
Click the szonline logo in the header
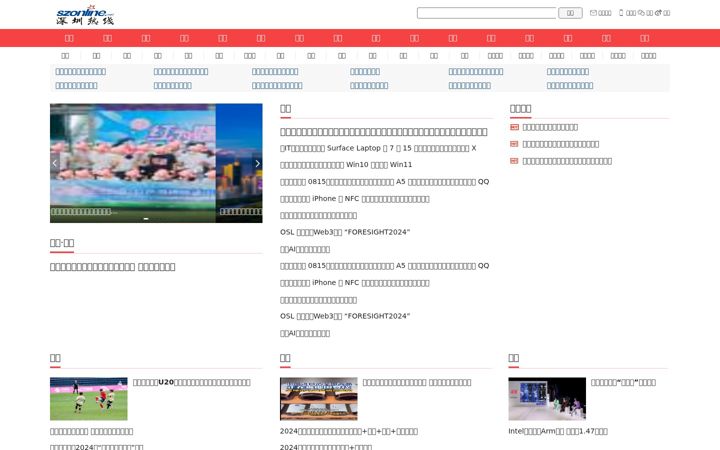(x=85, y=15)
